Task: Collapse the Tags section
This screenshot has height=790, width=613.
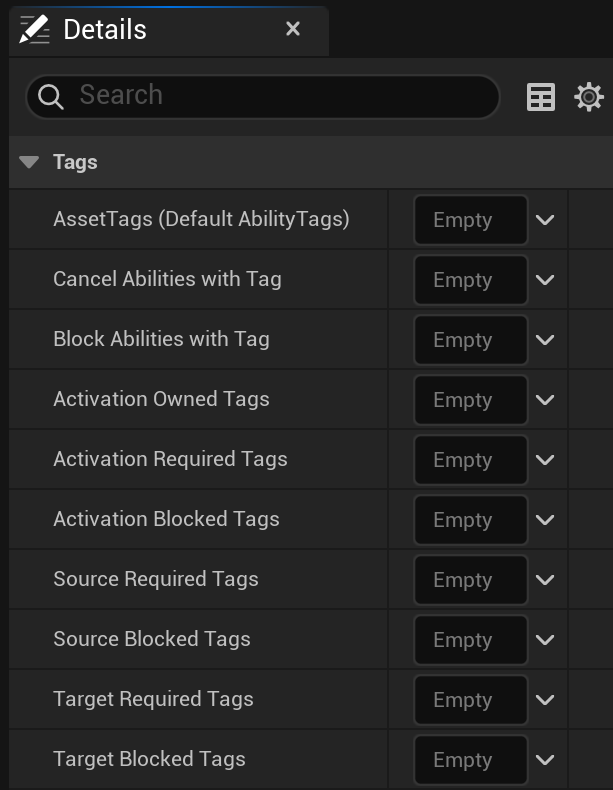Action: pos(29,162)
